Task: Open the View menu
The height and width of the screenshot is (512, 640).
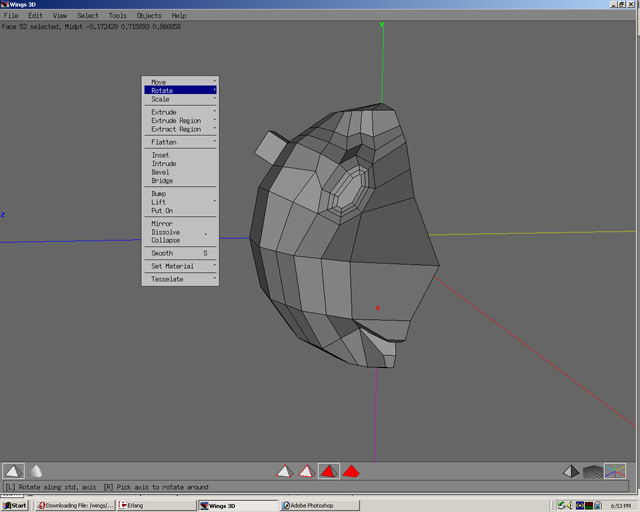Action: point(60,16)
